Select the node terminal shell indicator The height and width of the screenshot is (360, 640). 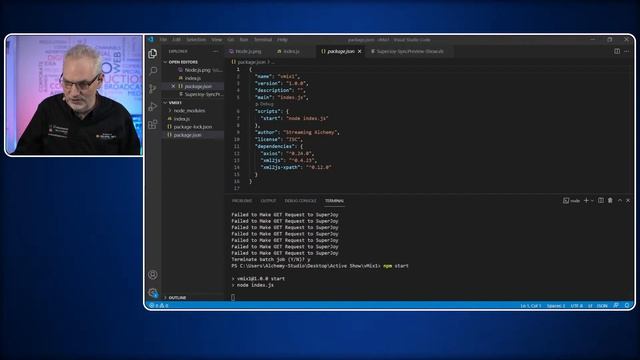(x=571, y=200)
